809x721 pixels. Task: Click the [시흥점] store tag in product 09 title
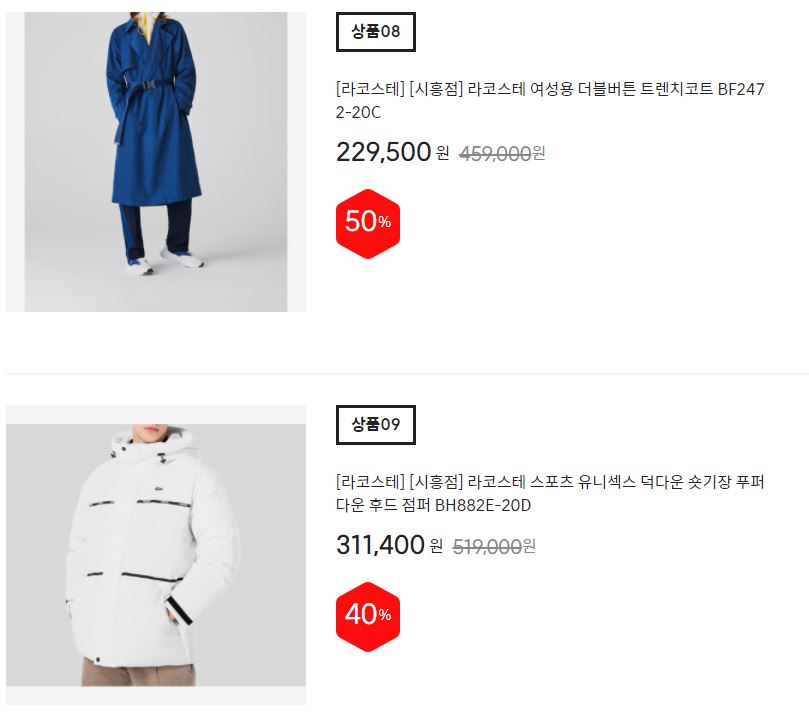coord(436,482)
